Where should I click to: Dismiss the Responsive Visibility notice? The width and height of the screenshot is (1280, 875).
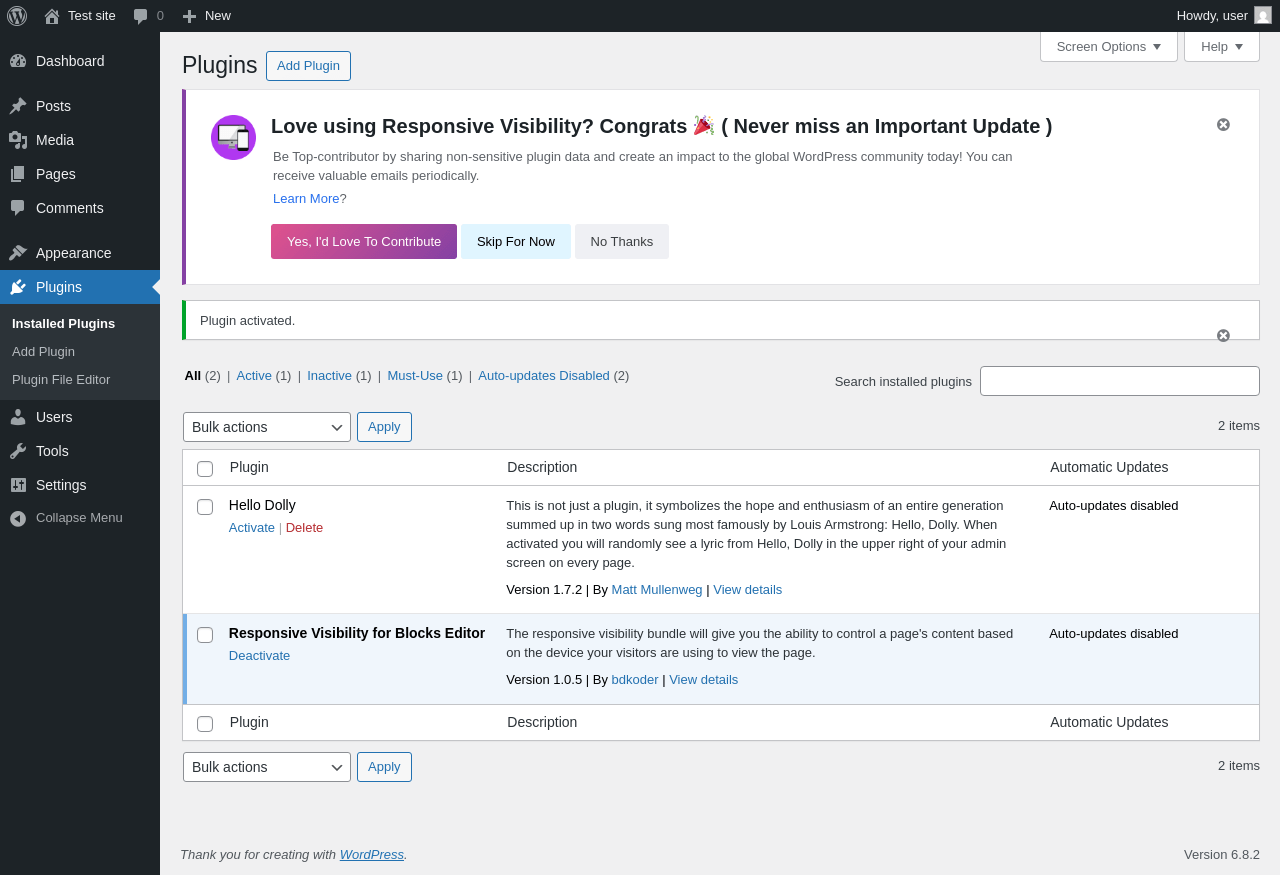1223,125
